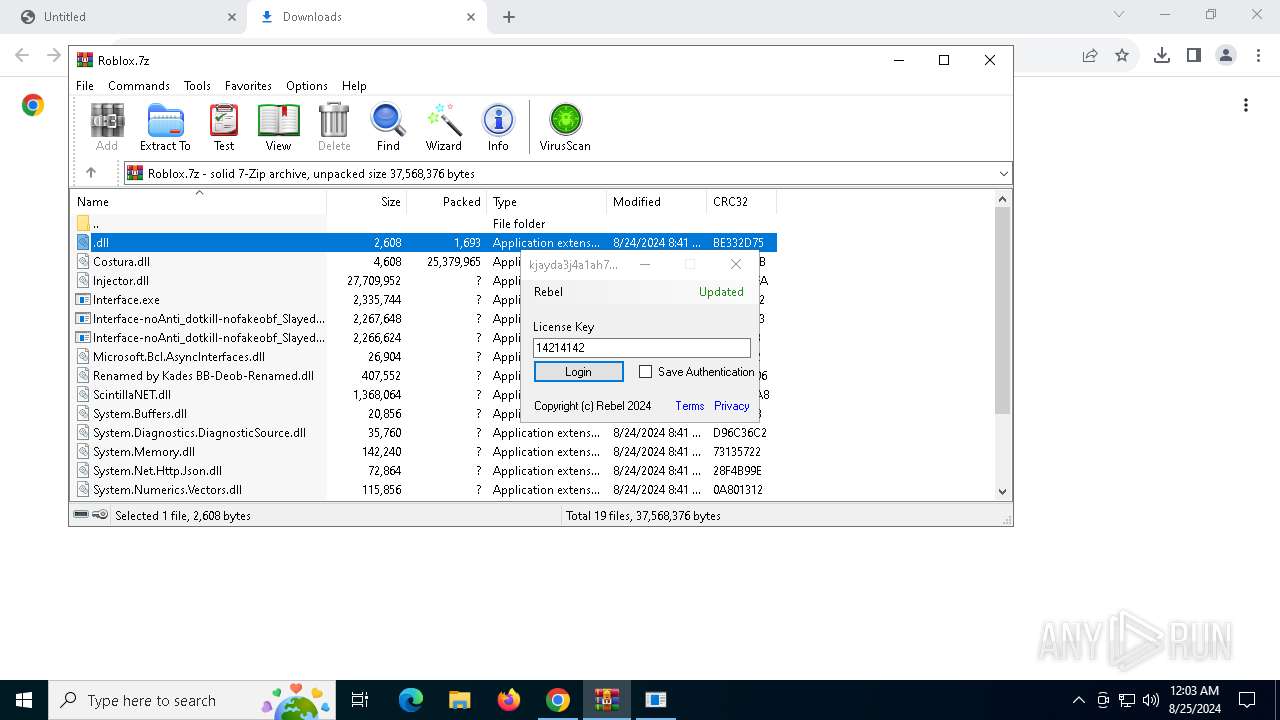
Task: Select Interface.exe in the file list
Action: pyautogui.click(x=126, y=300)
